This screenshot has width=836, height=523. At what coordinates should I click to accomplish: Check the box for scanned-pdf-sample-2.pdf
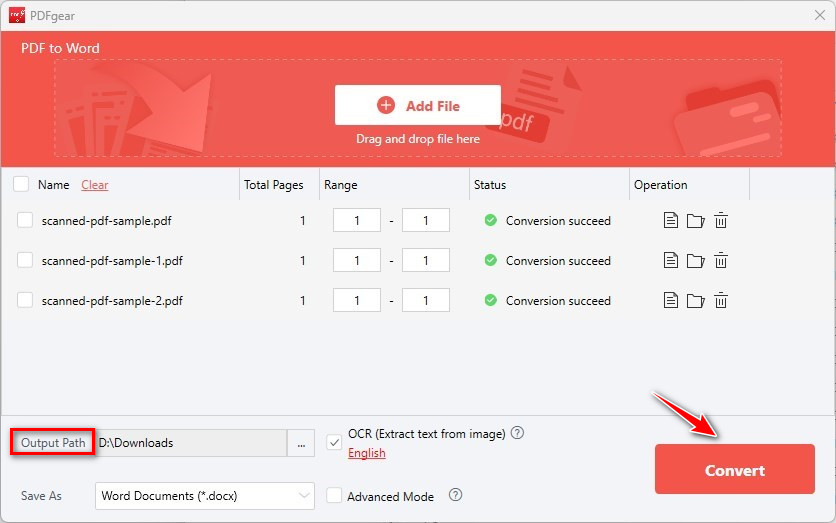tap(25, 300)
